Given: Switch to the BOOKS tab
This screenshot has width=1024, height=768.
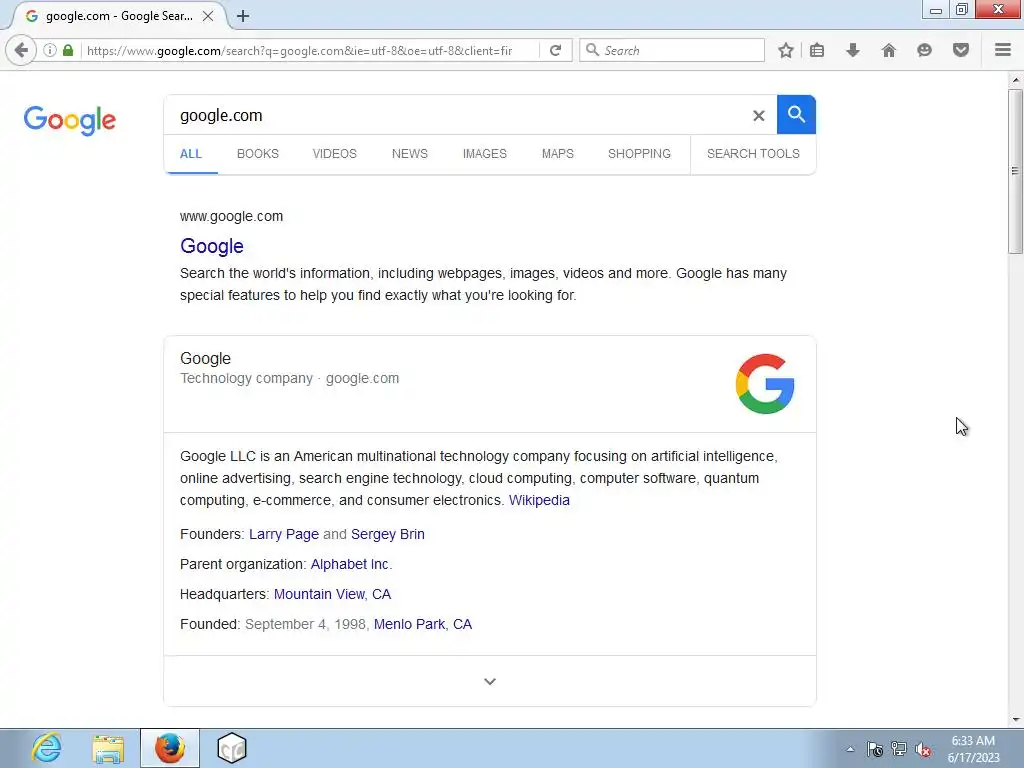Looking at the screenshot, I should click(257, 153).
